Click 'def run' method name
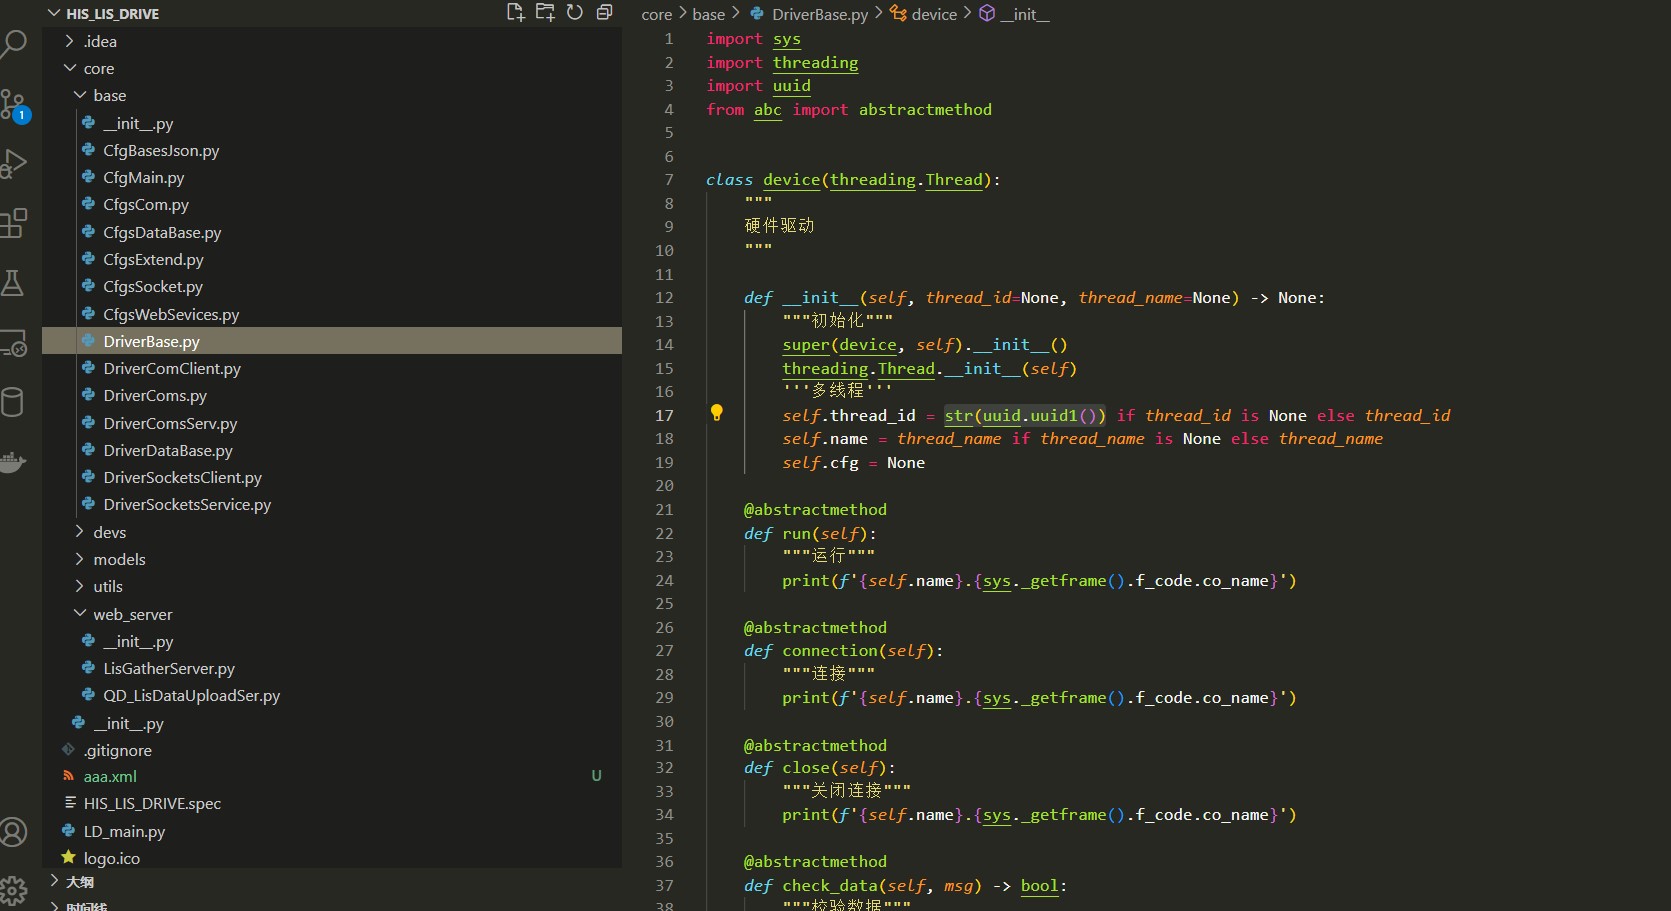The image size is (1671, 911). [796, 533]
